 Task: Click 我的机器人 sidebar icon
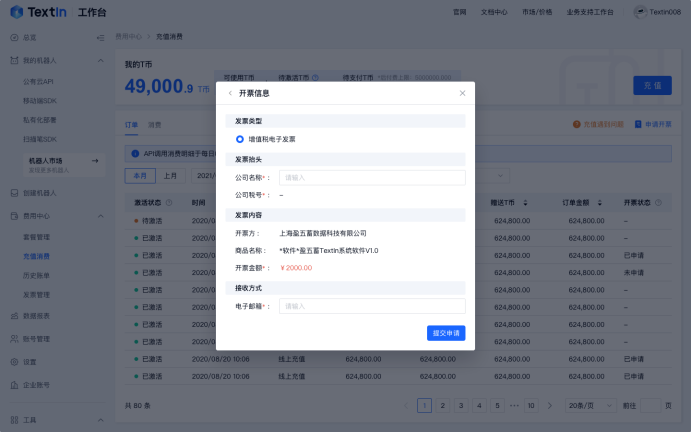pyautogui.click(x=14, y=60)
